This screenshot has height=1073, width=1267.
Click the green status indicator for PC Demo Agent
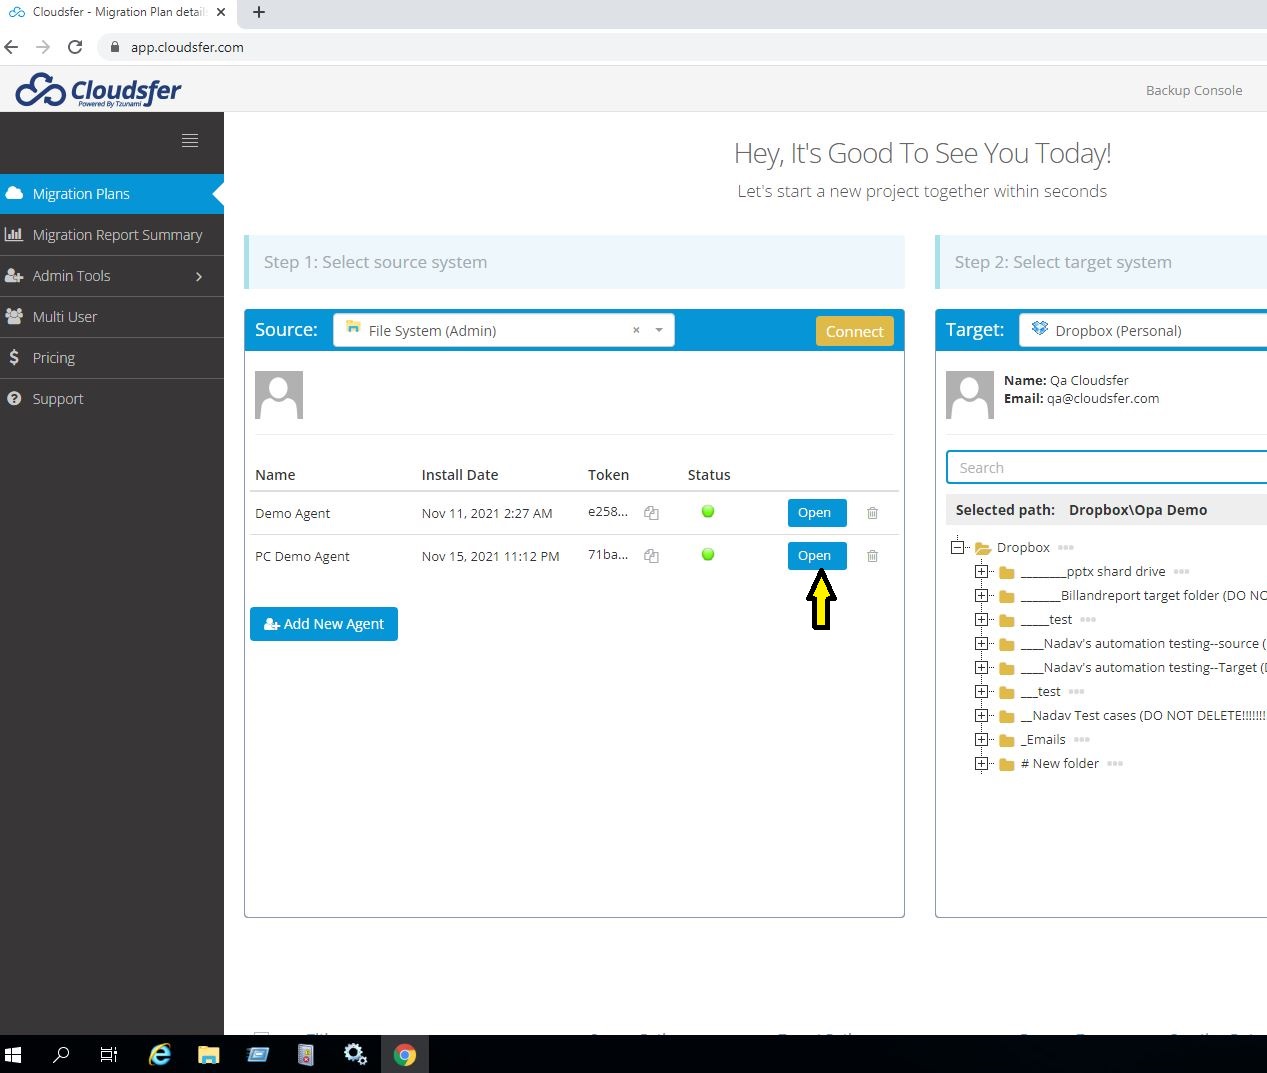point(708,554)
